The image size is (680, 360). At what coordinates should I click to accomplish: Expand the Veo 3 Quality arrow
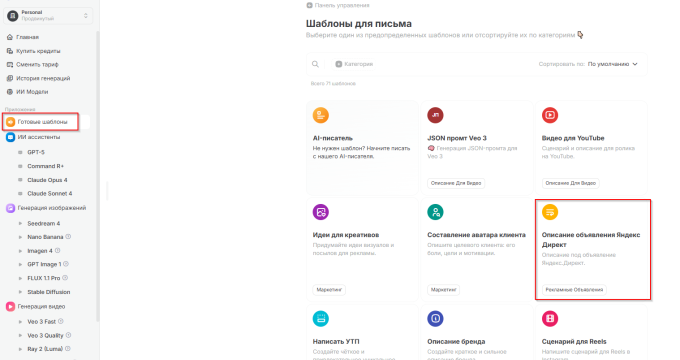point(20,335)
